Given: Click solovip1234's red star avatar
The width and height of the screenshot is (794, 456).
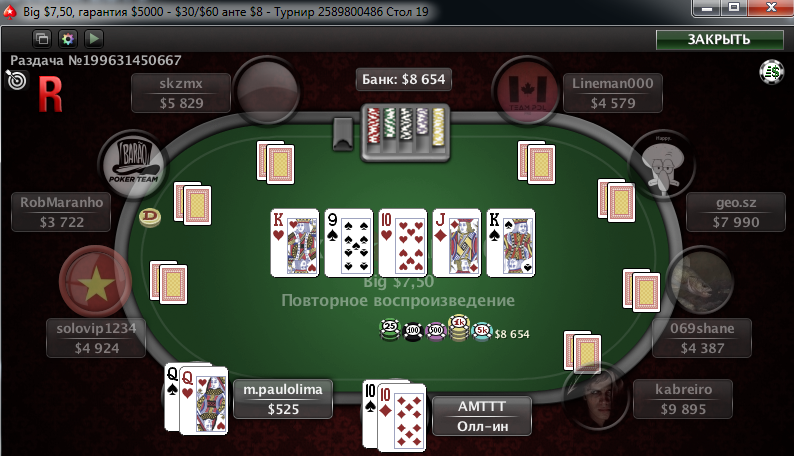Looking at the screenshot, I should (x=95, y=281).
